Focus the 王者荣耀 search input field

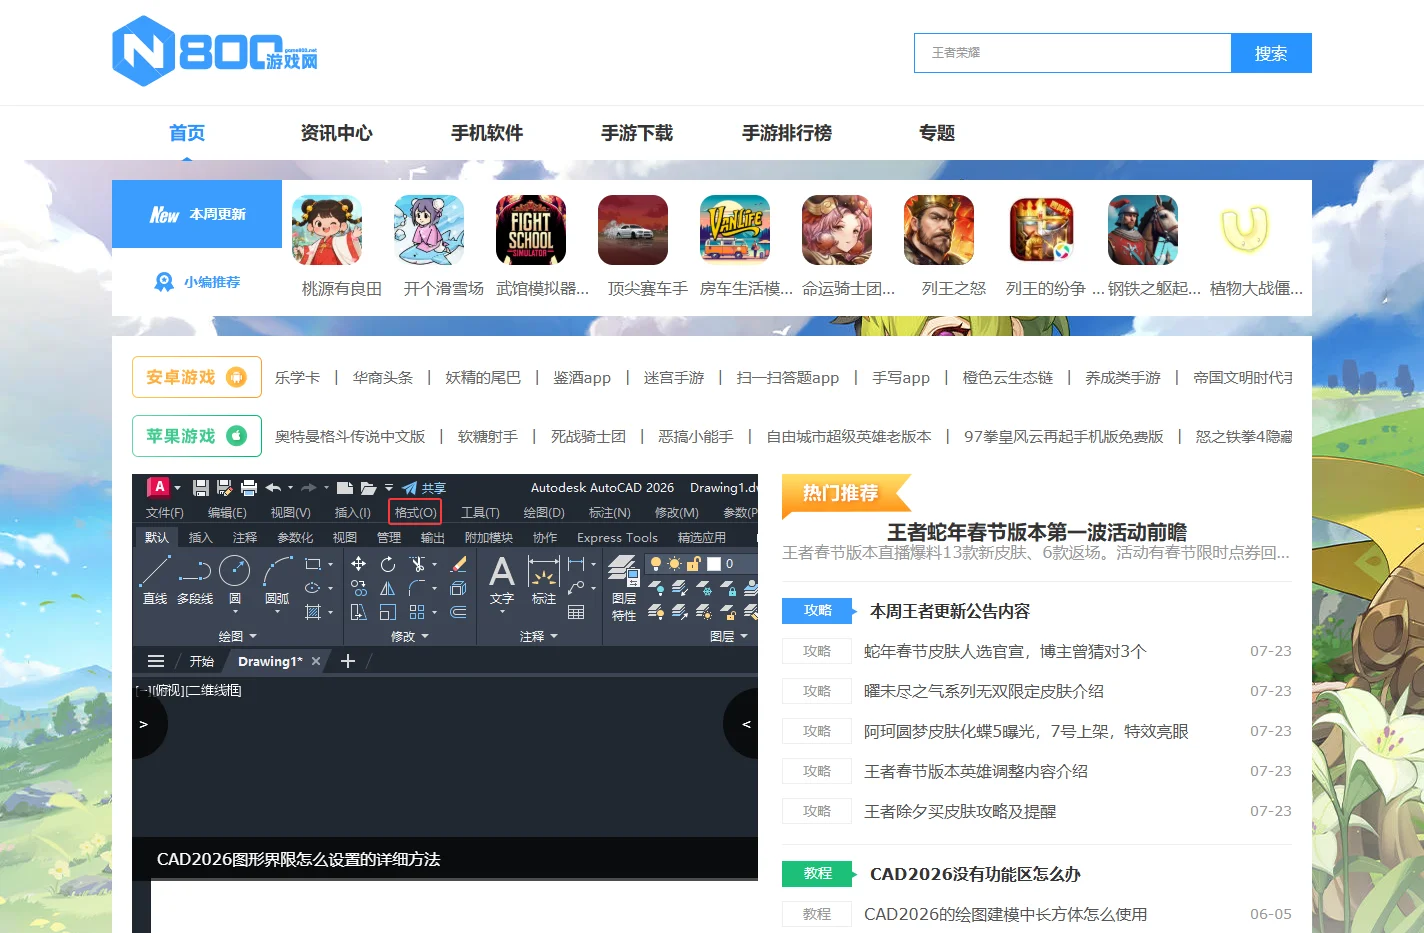point(1072,53)
